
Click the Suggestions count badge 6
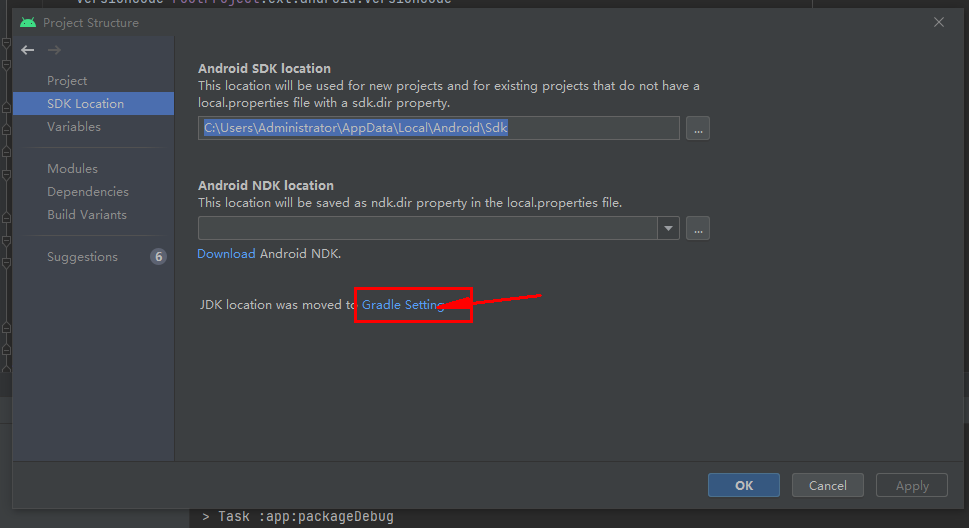[x=158, y=257]
